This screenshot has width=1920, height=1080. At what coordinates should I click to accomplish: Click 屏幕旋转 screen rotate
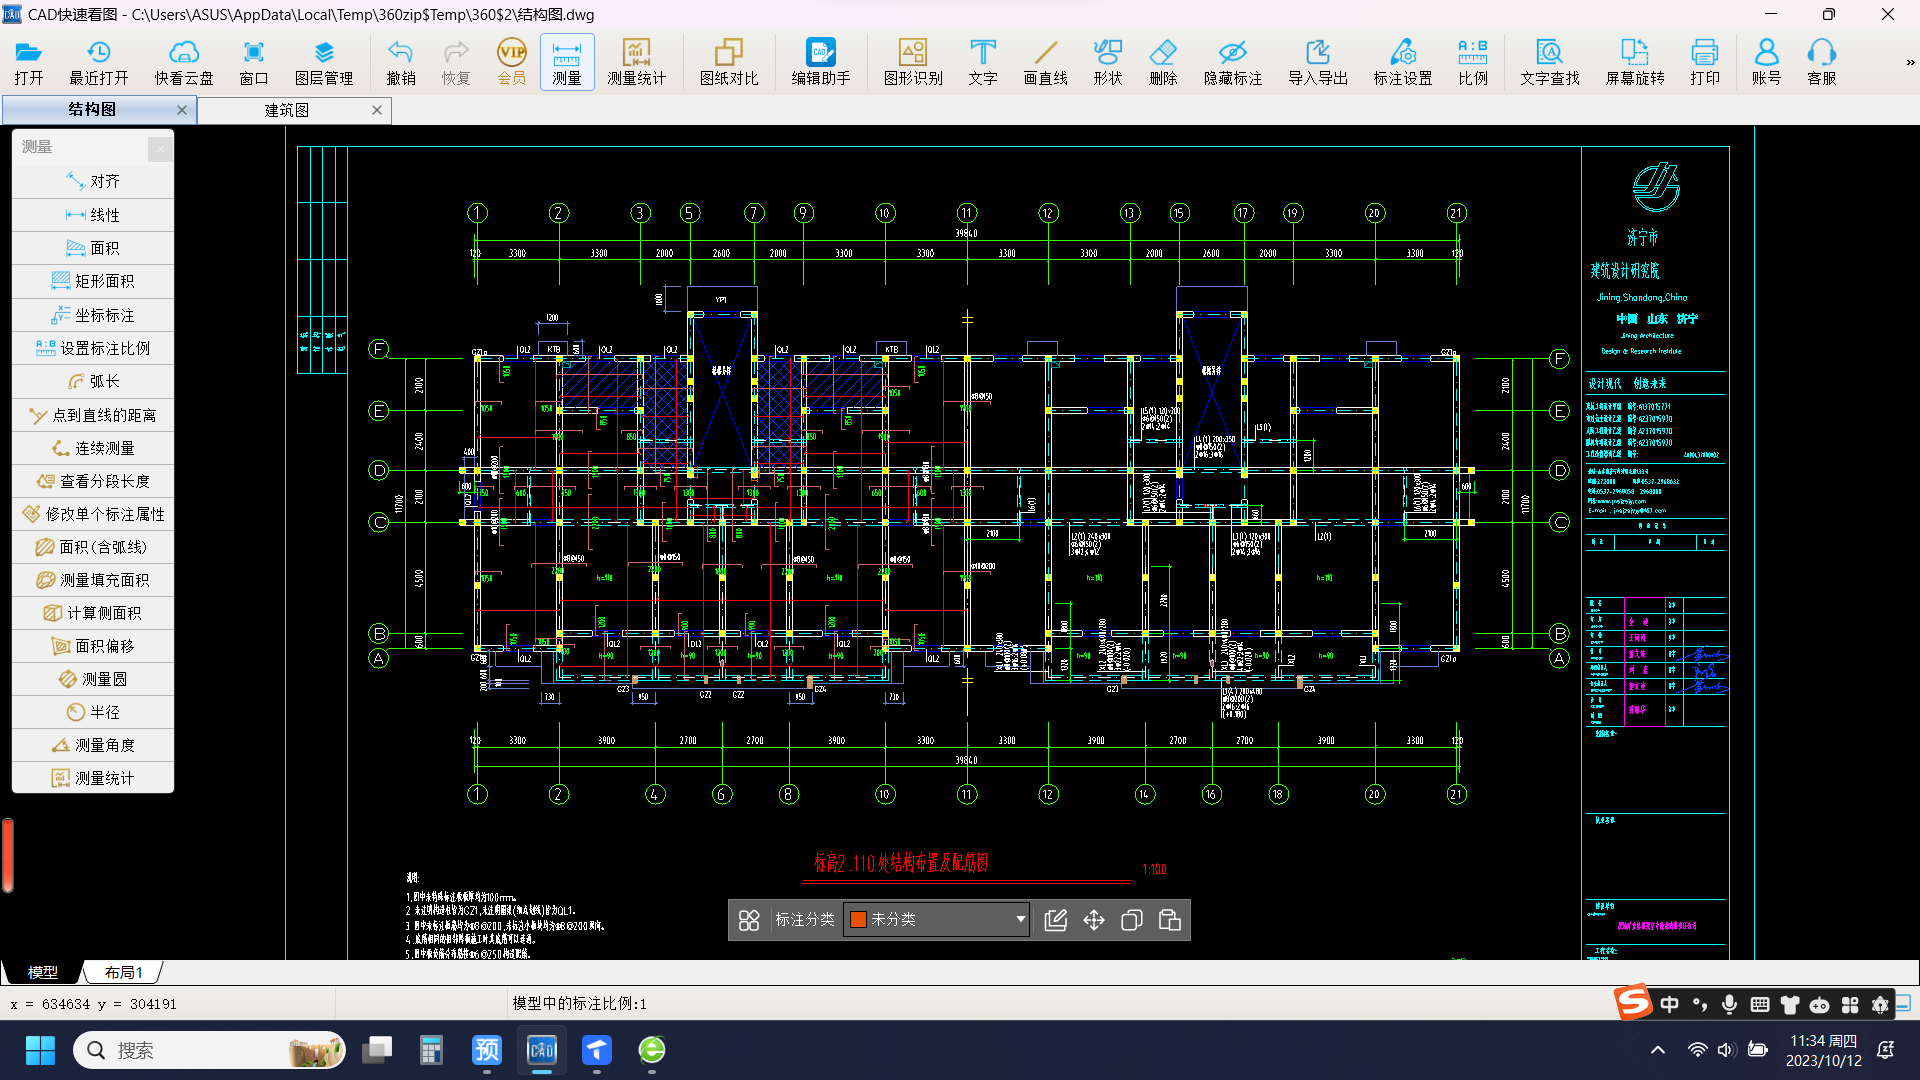(1635, 62)
